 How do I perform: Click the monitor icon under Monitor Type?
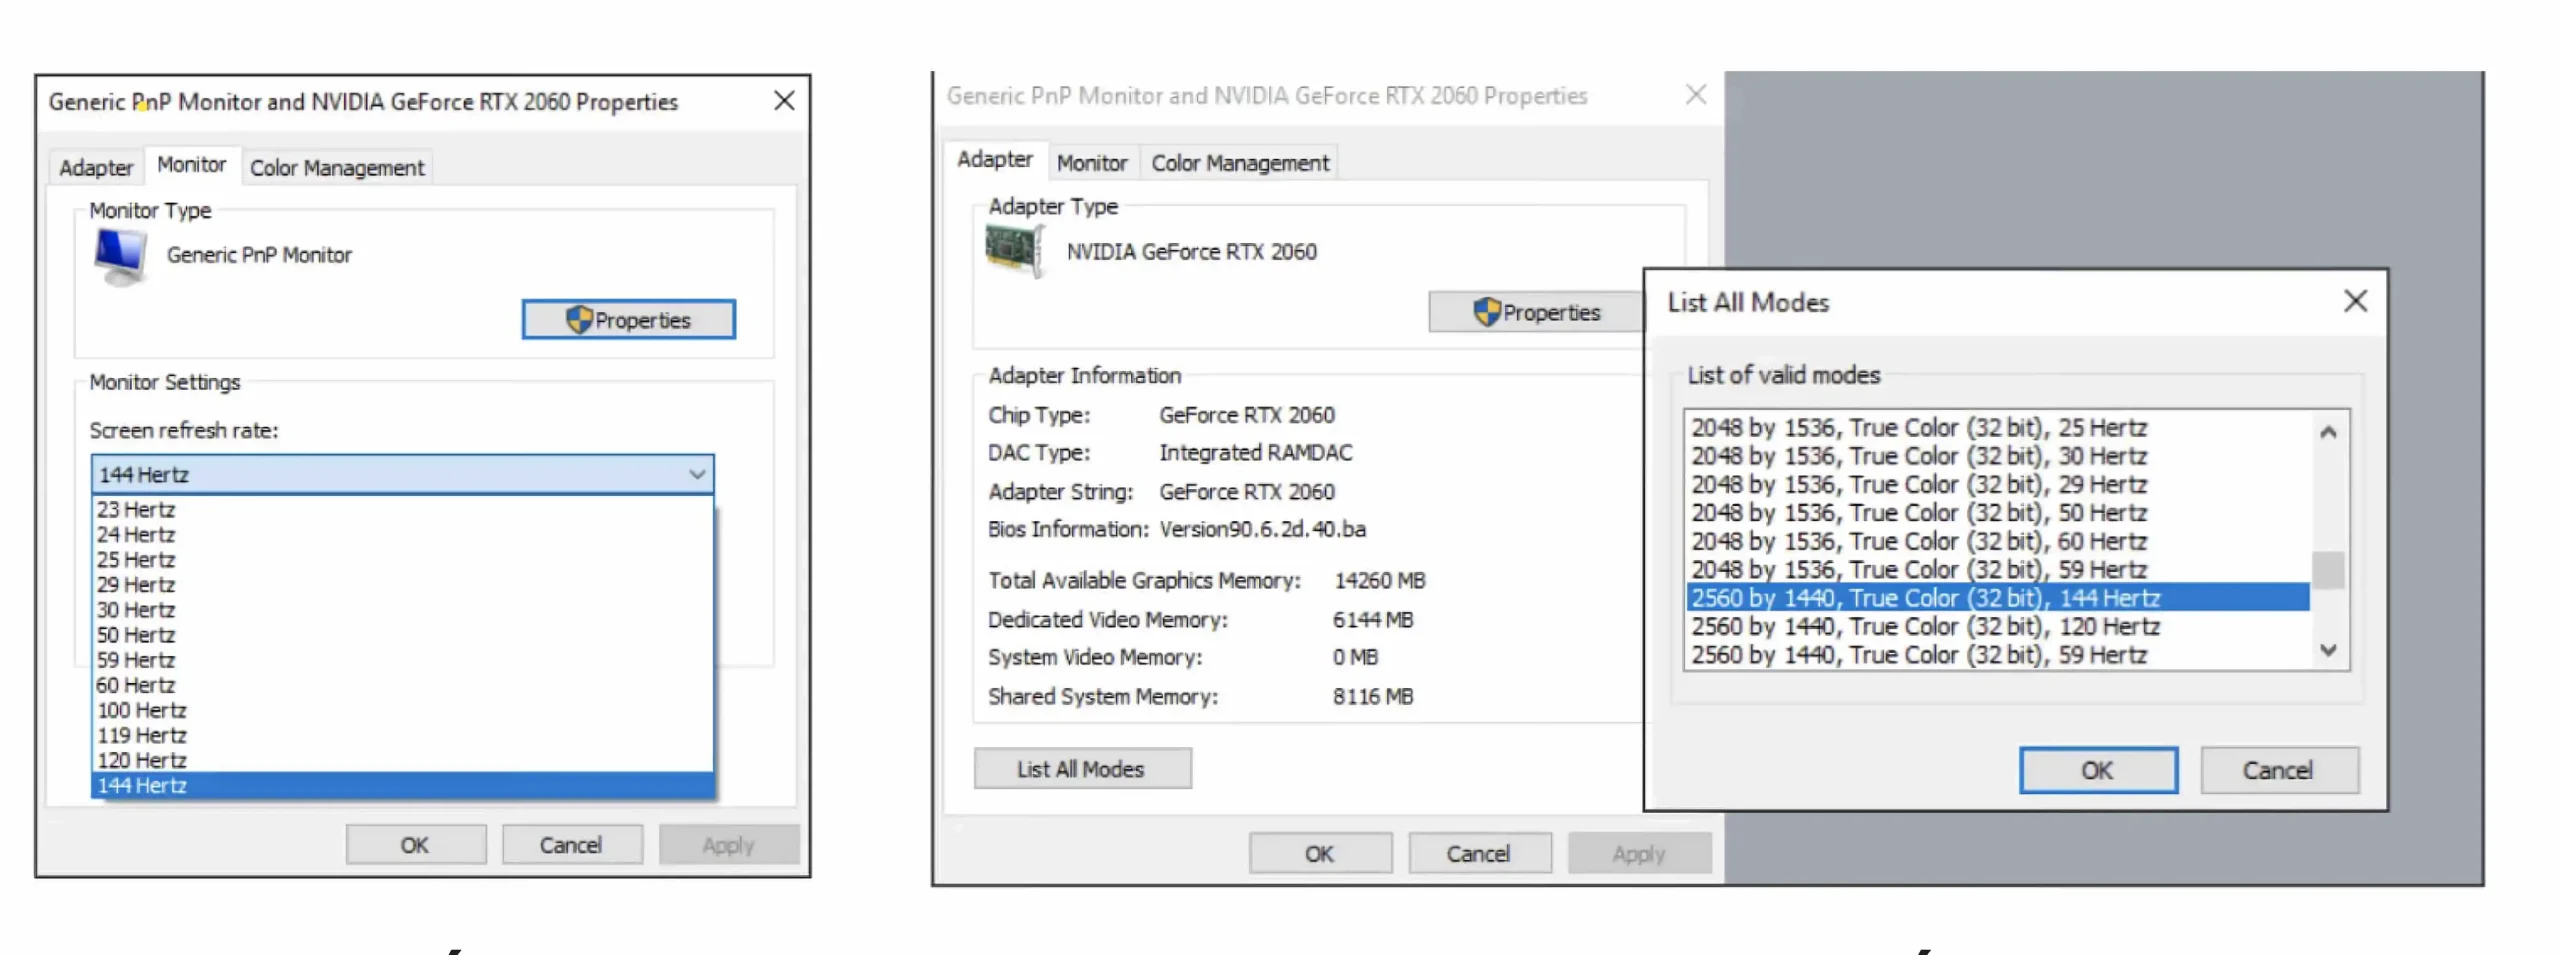click(x=121, y=256)
